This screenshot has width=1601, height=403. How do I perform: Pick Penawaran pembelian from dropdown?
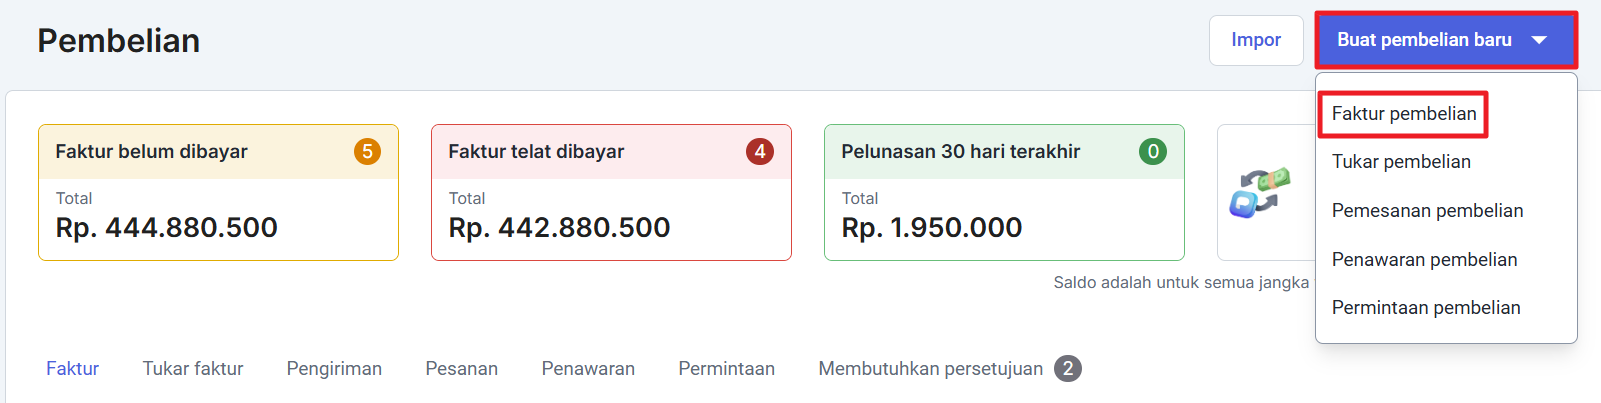click(x=1424, y=260)
